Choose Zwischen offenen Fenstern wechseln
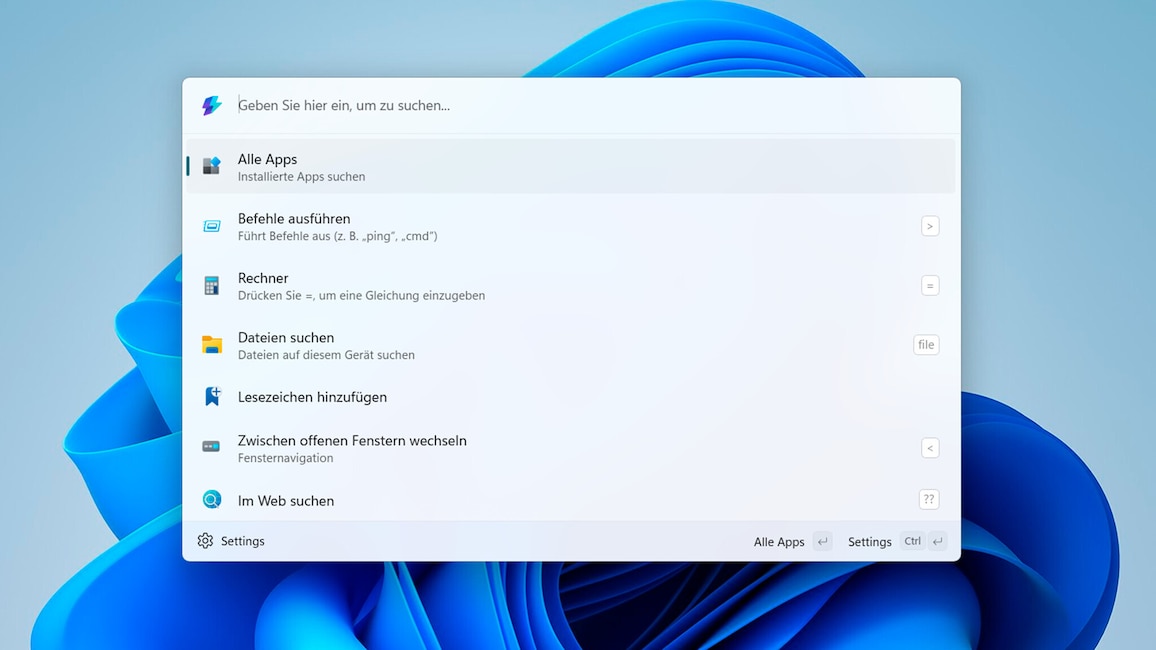 [x=571, y=448]
